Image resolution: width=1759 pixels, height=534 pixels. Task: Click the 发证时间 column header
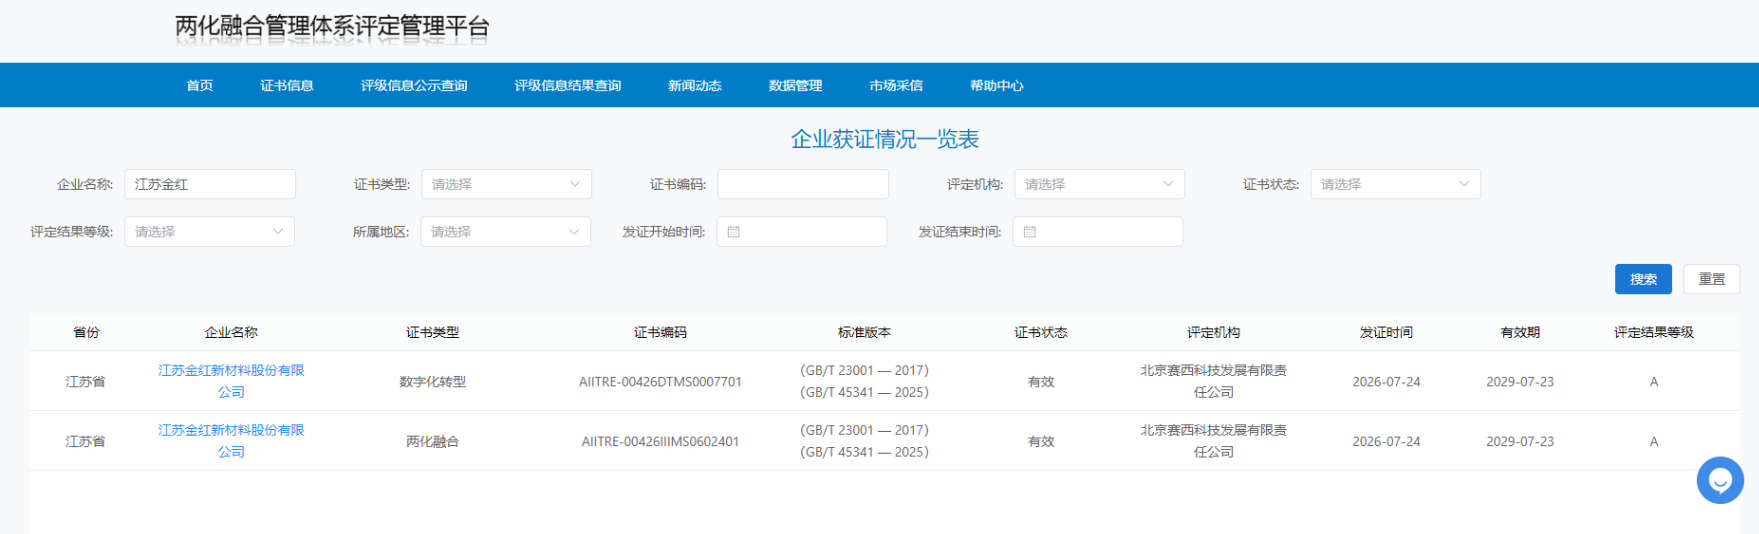tap(1386, 332)
